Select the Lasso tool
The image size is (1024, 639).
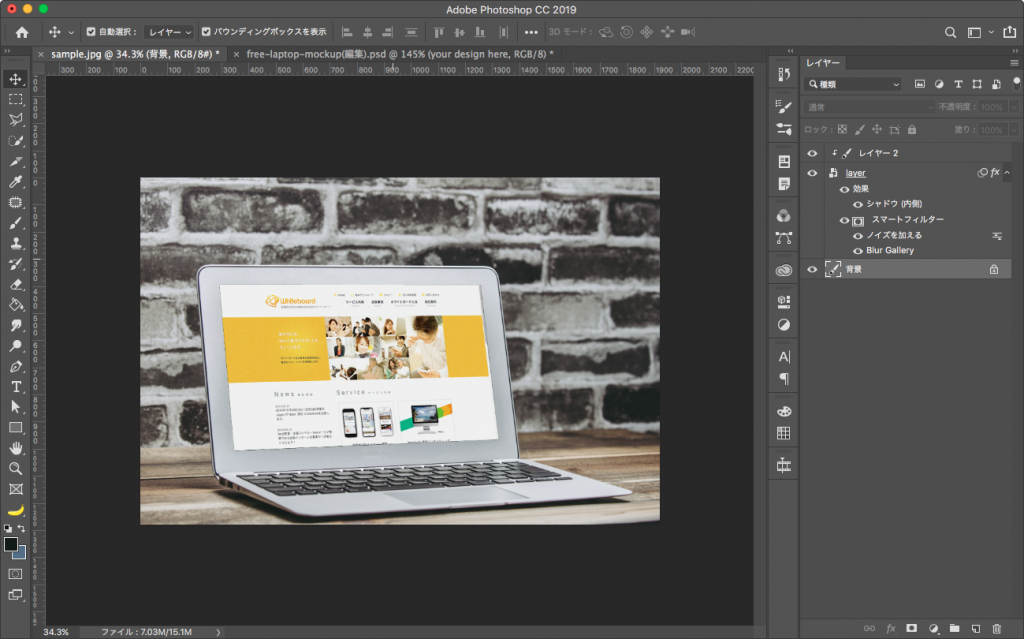[13, 119]
